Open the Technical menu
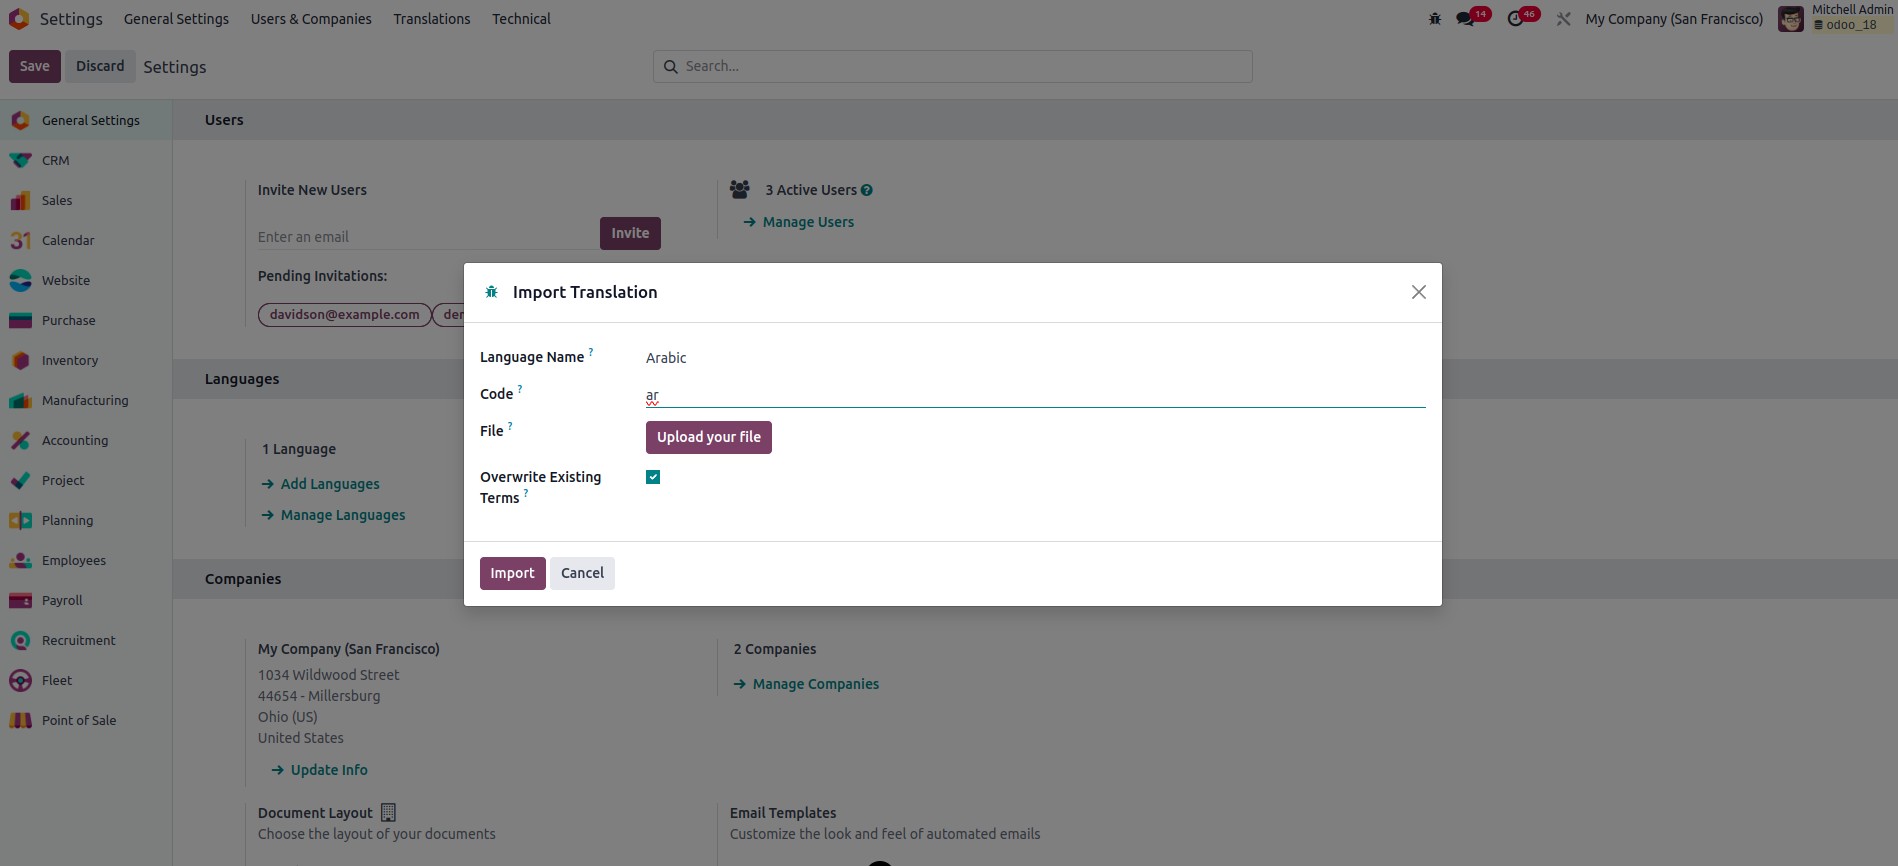 (x=521, y=19)
